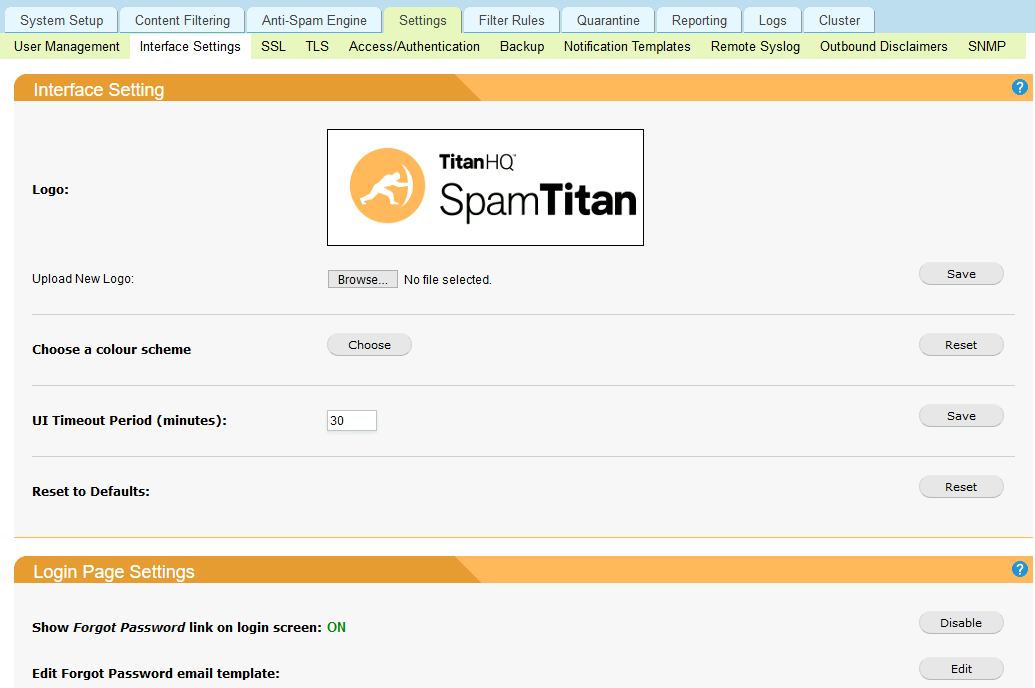Screen dimensions: 1035x688
Task: Open the SSL settings page
Action: click(x=273, y=46)
